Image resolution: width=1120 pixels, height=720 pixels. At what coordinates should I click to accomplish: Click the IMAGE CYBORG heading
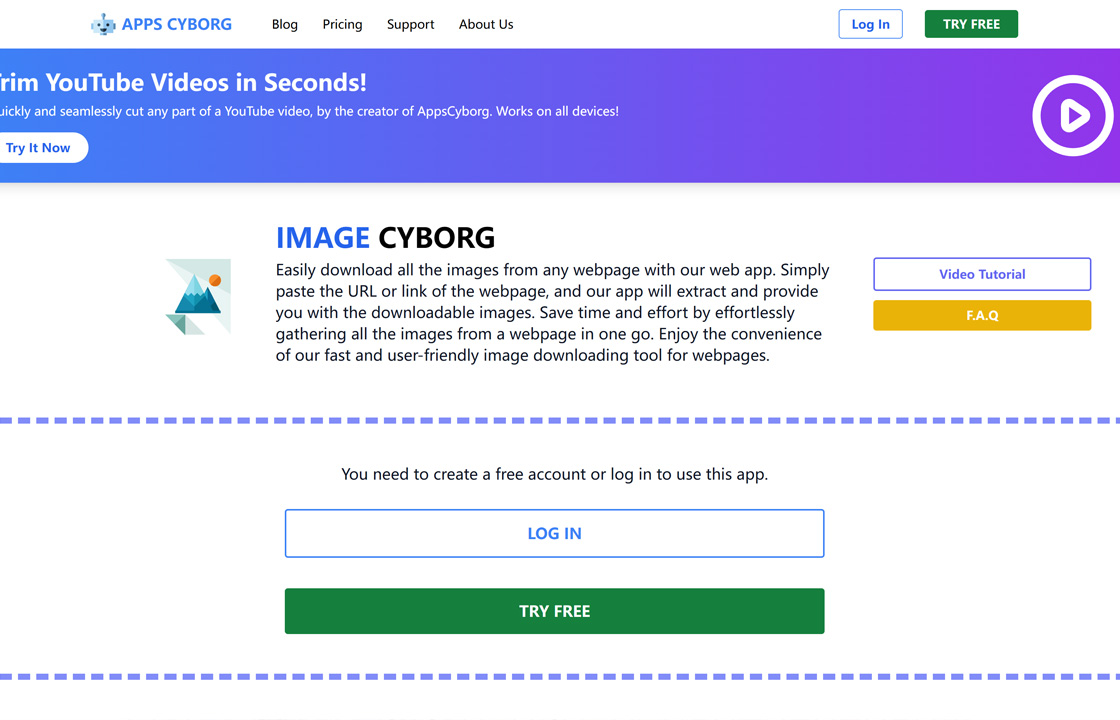click(x=385, y=238)
